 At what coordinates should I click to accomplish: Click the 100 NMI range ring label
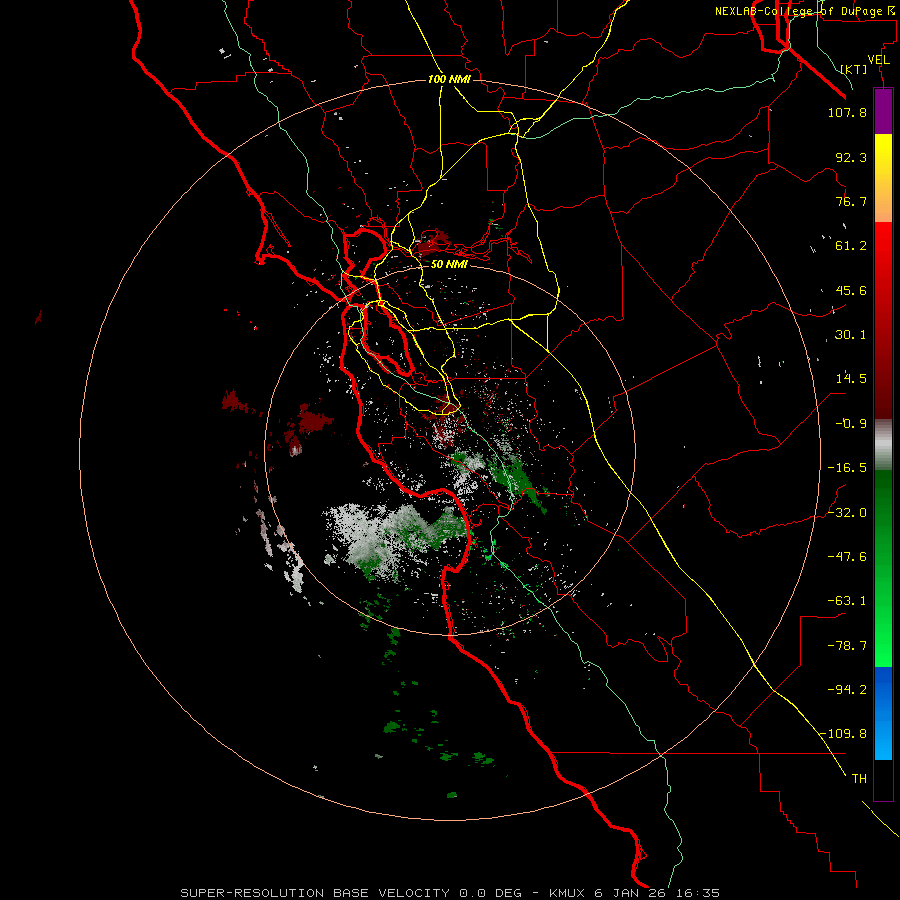pos(449,79)
